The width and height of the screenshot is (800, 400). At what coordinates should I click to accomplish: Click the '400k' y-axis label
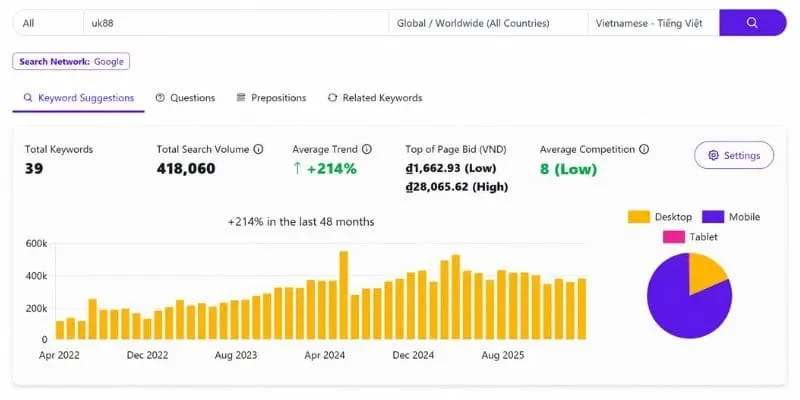pos(36,276)
